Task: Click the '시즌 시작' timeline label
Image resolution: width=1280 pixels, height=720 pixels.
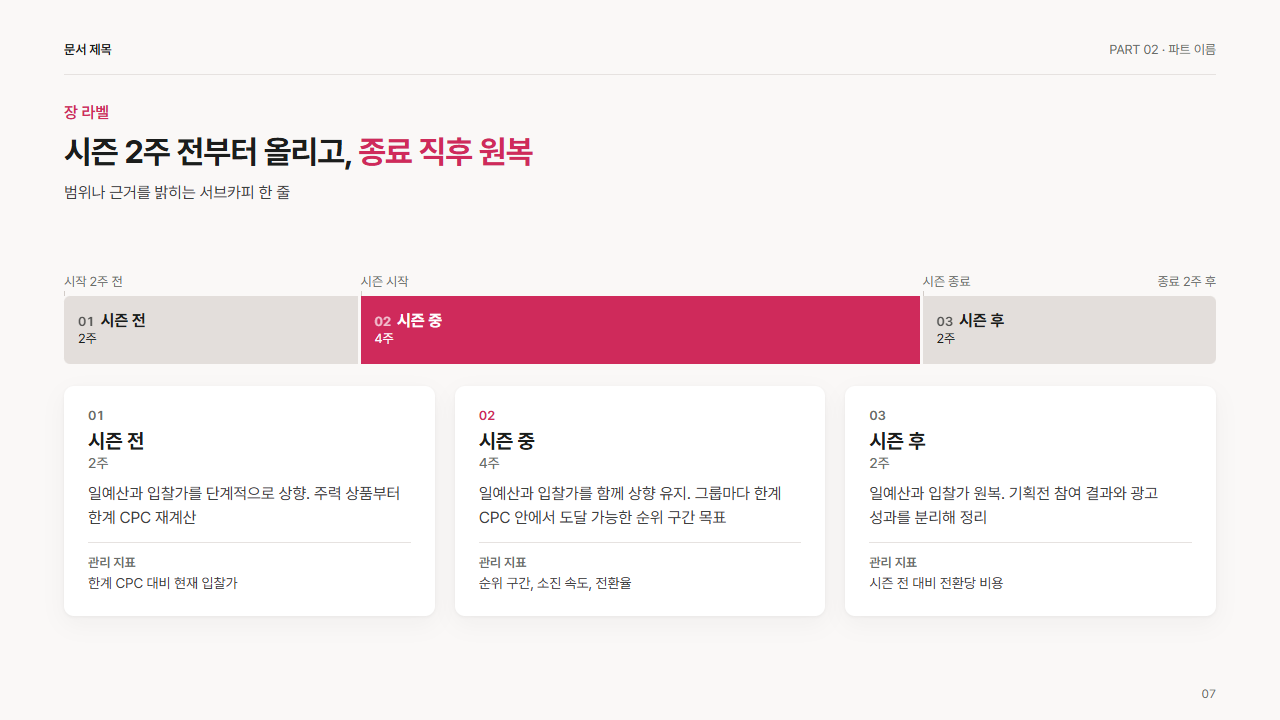Action: click(x=385, y=282)
